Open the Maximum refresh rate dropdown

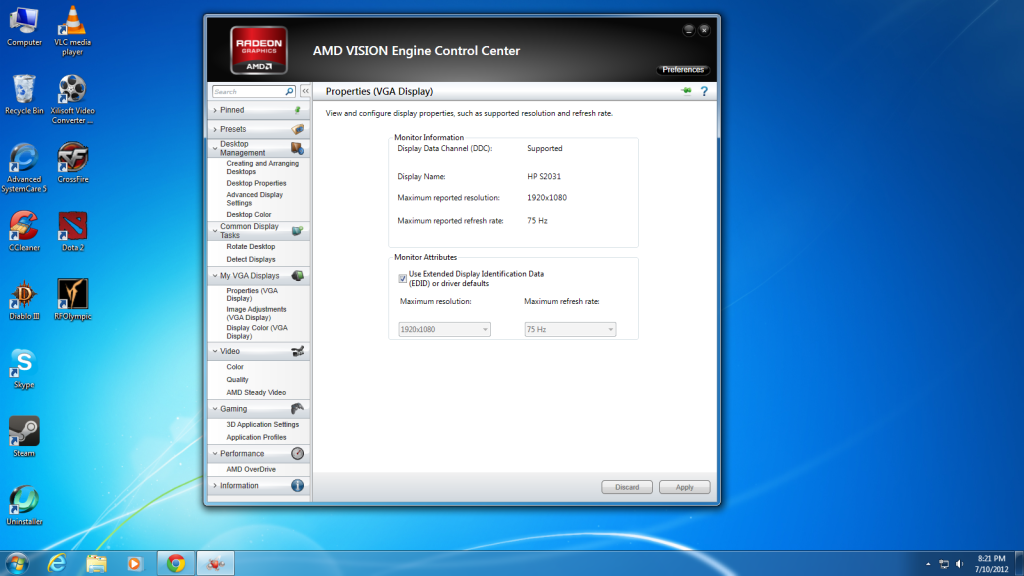pyautogui.click(x=570, y=329)
